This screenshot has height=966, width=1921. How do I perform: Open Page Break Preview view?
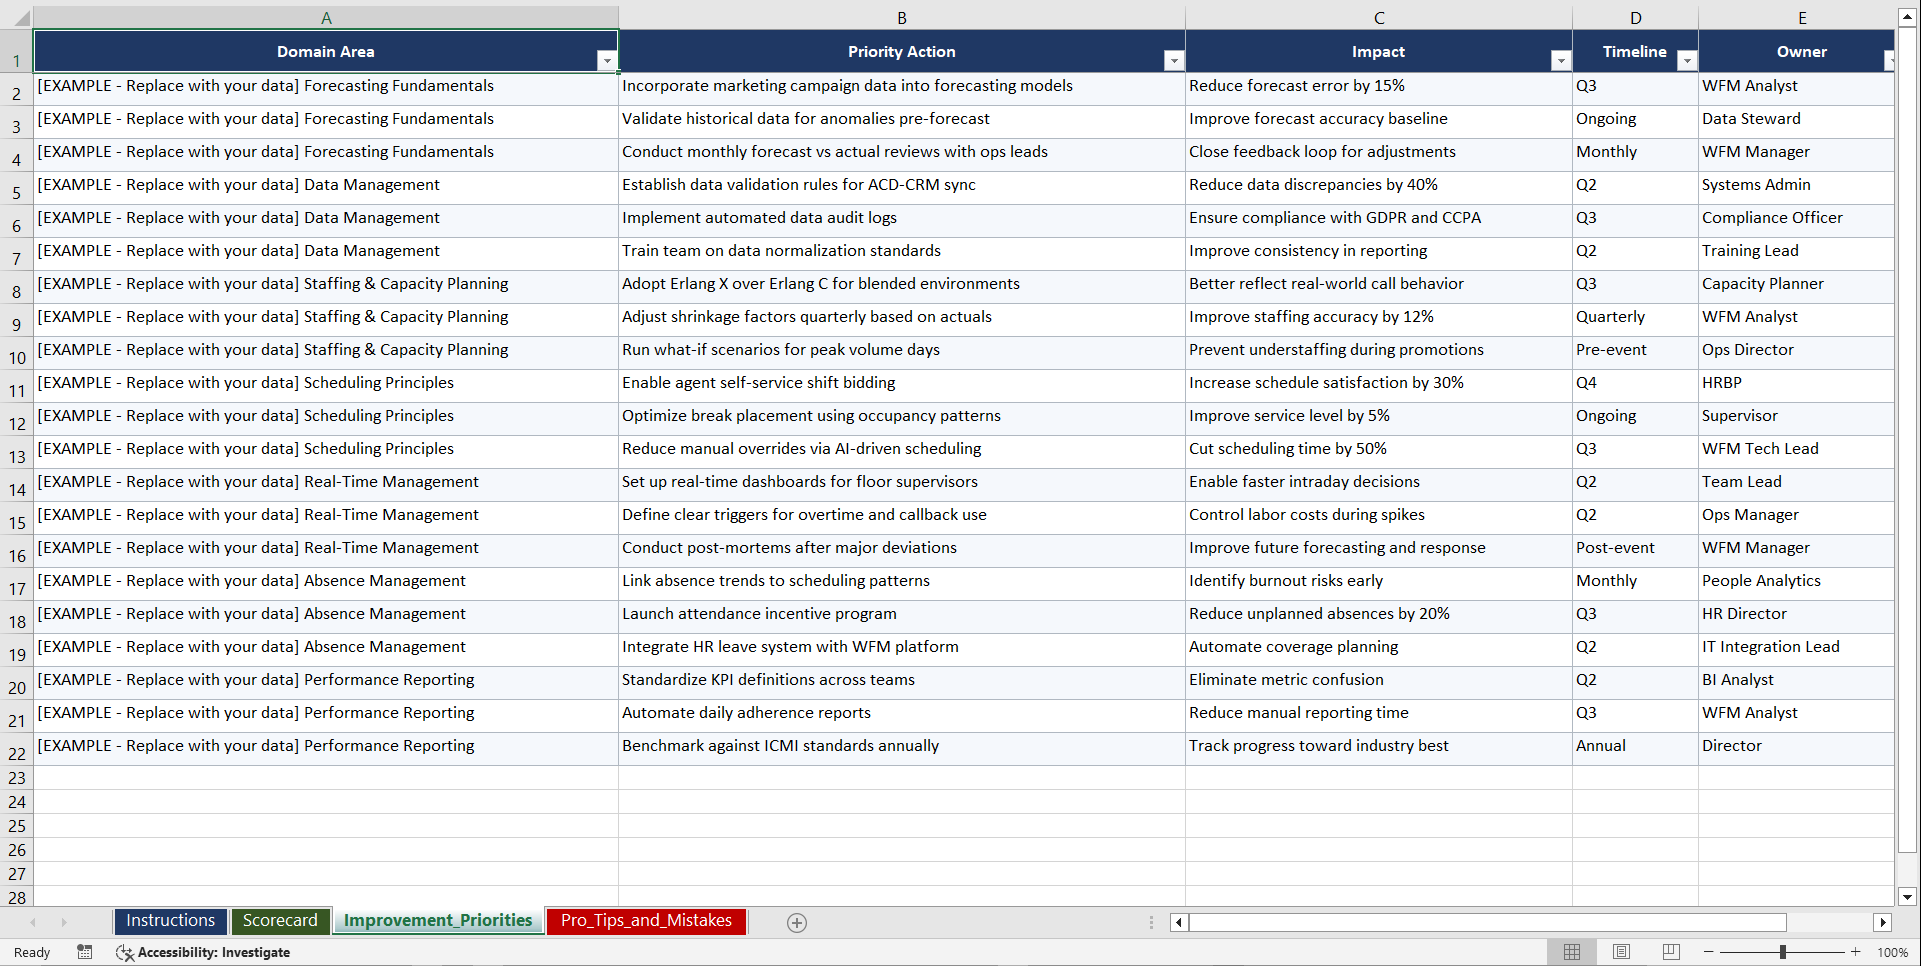click(x=1669, y=952)
